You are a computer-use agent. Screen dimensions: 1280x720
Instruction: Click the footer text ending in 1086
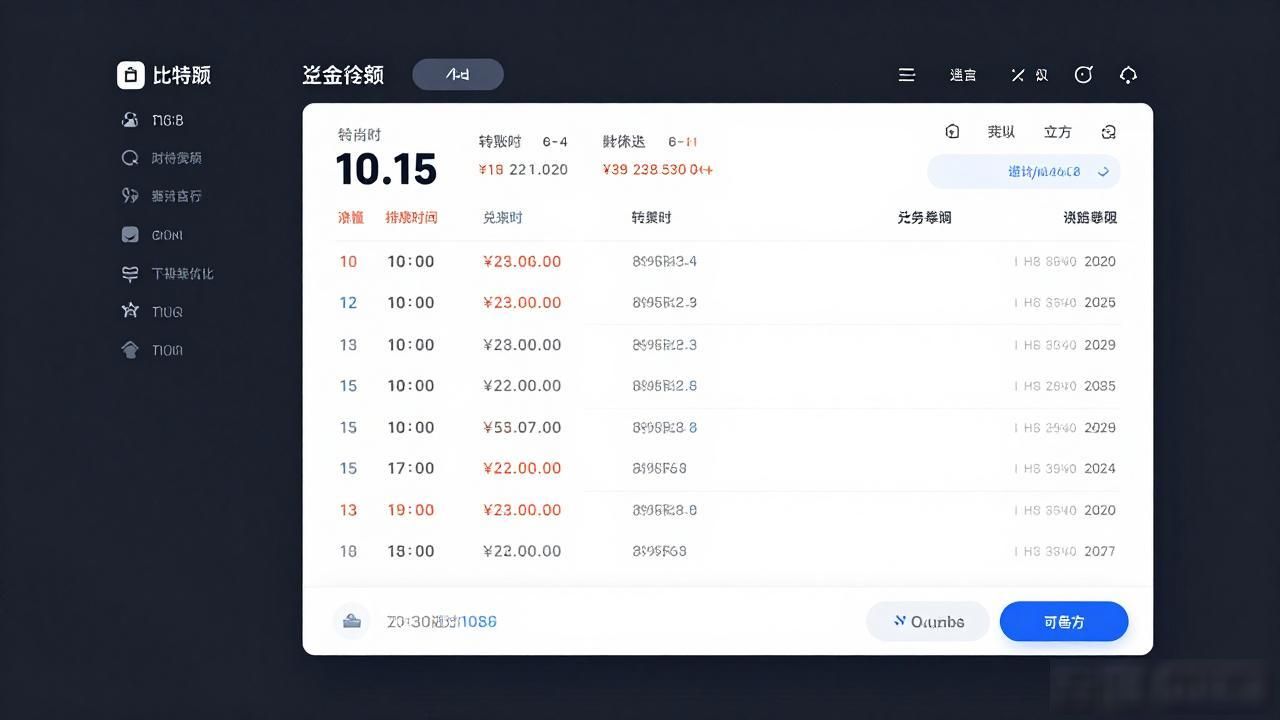pos(442,621)
